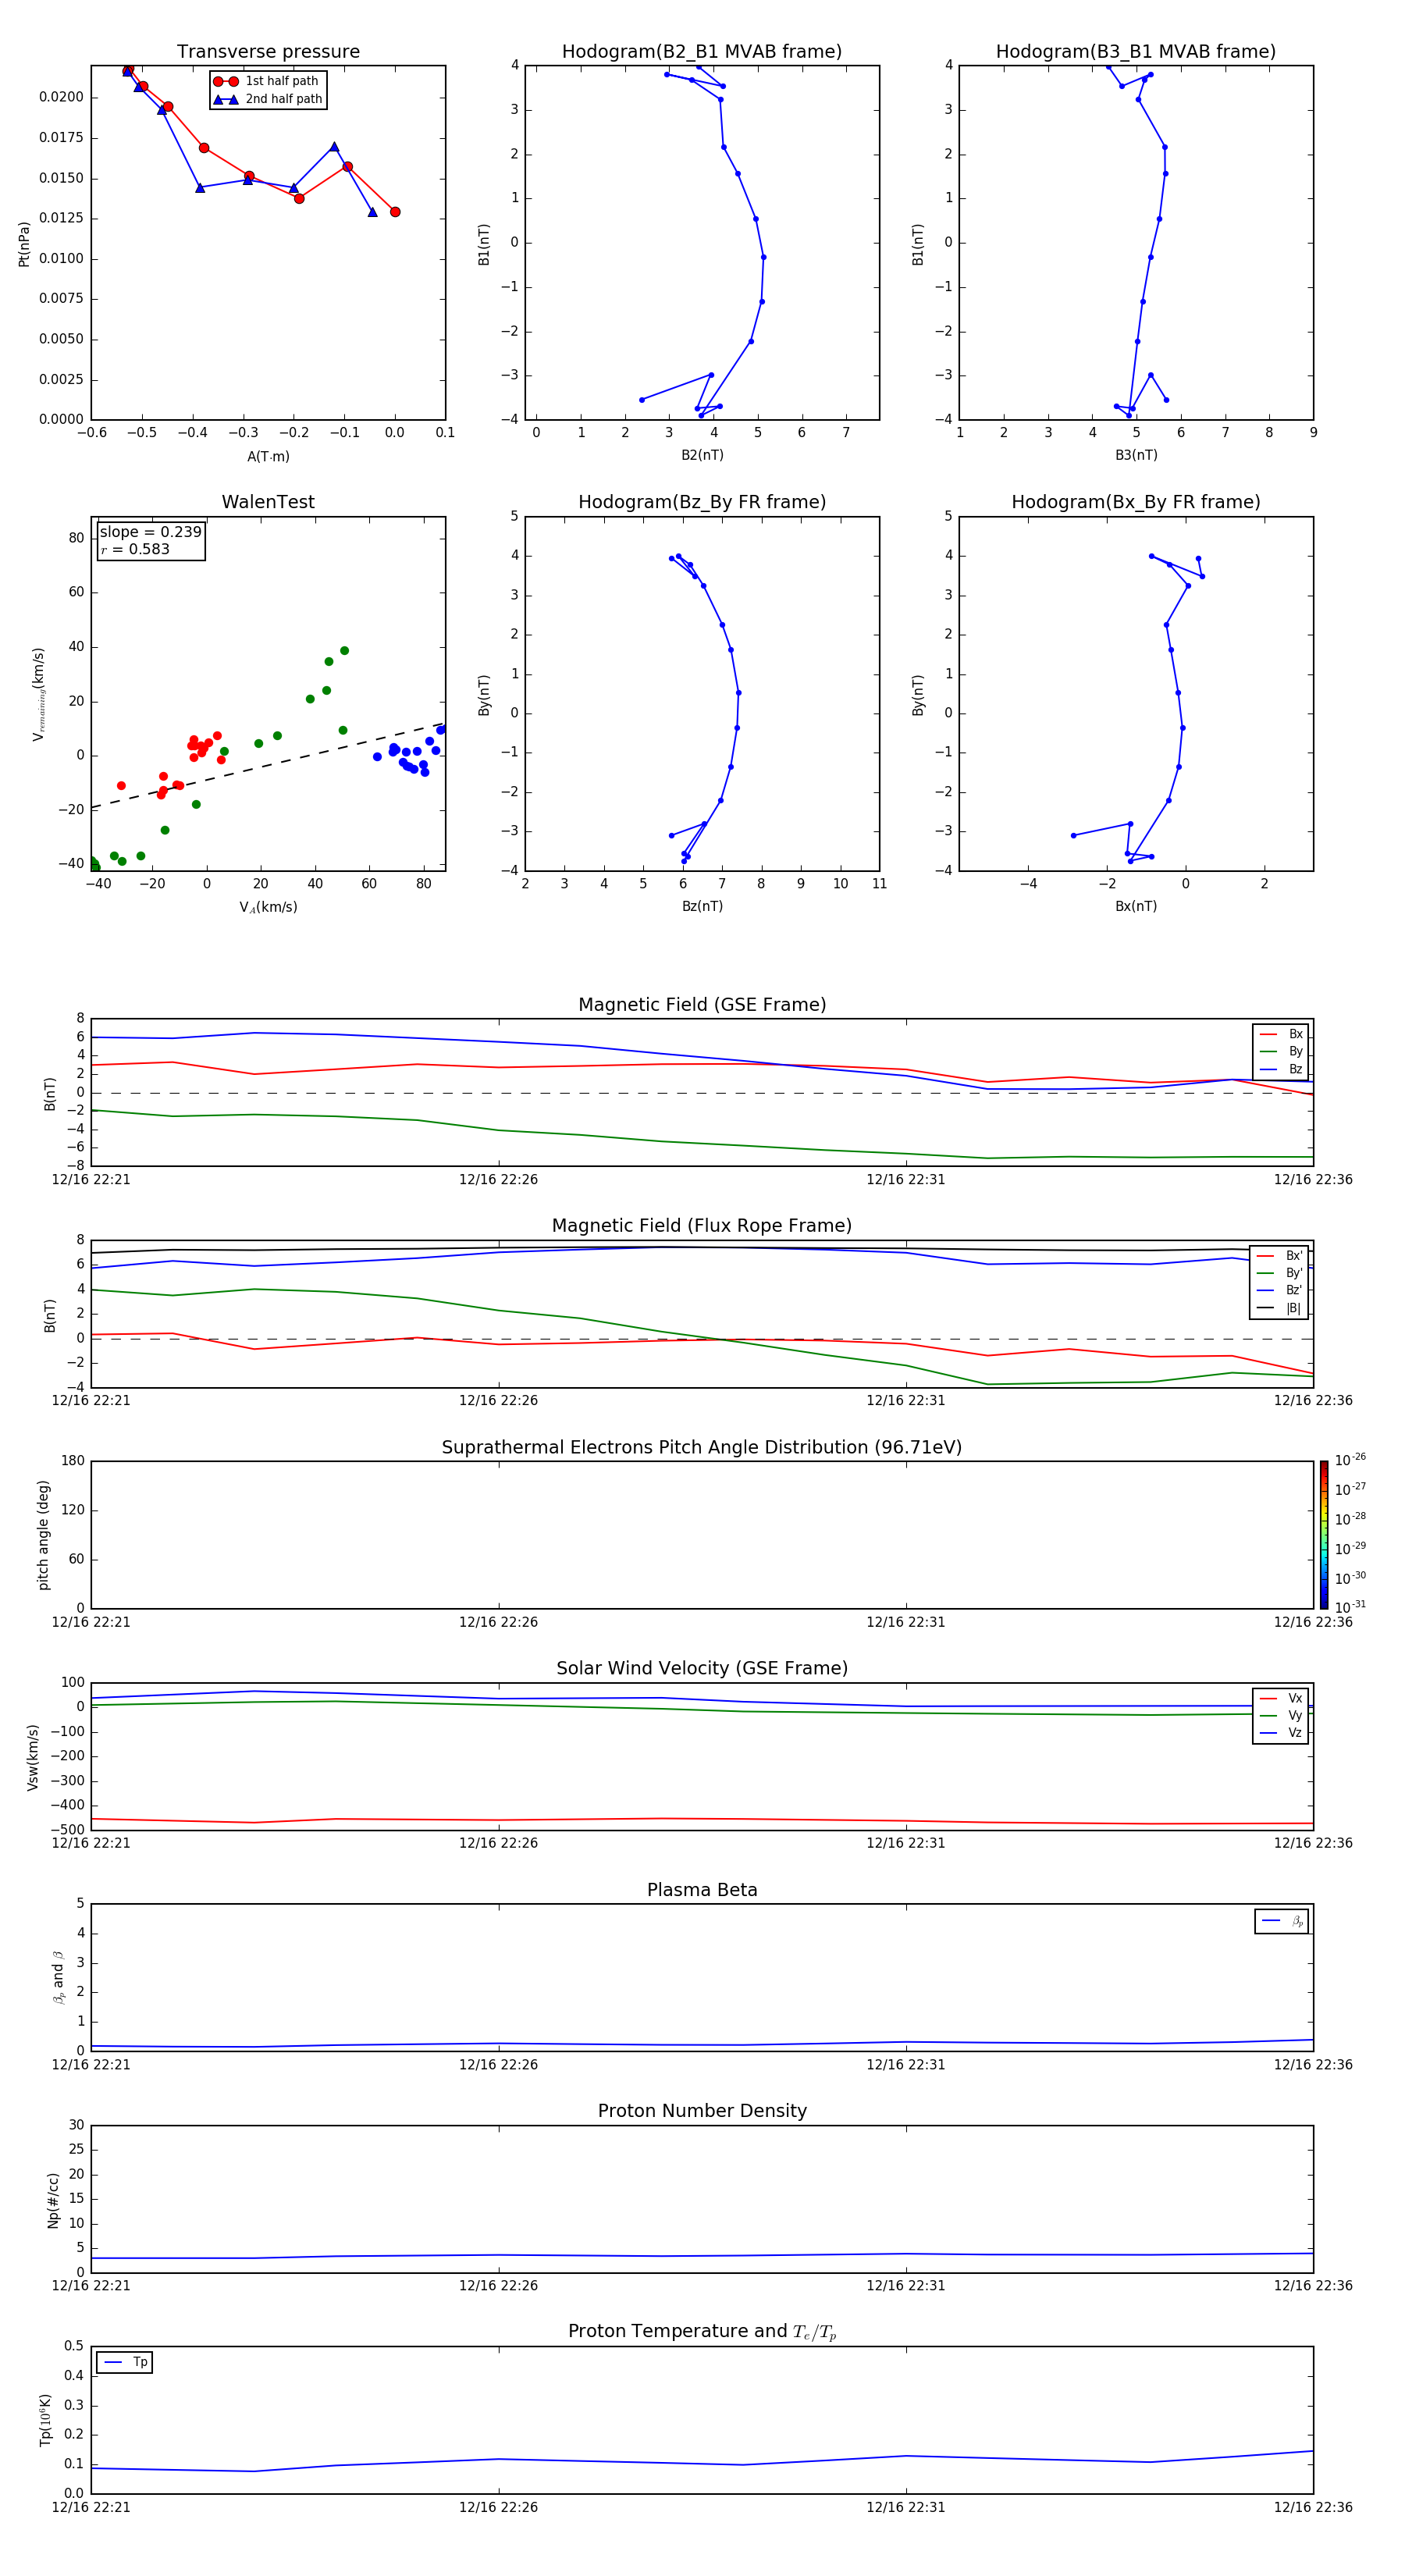This screenshot has height=2576, width=1405.
Task: Click the Hodogram(Bz_By FR frame) title
Action: point(702,502)
